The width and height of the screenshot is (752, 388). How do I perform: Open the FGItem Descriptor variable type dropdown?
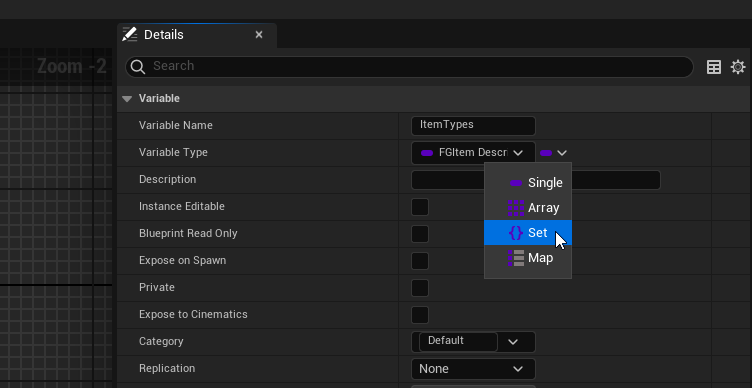473,153
